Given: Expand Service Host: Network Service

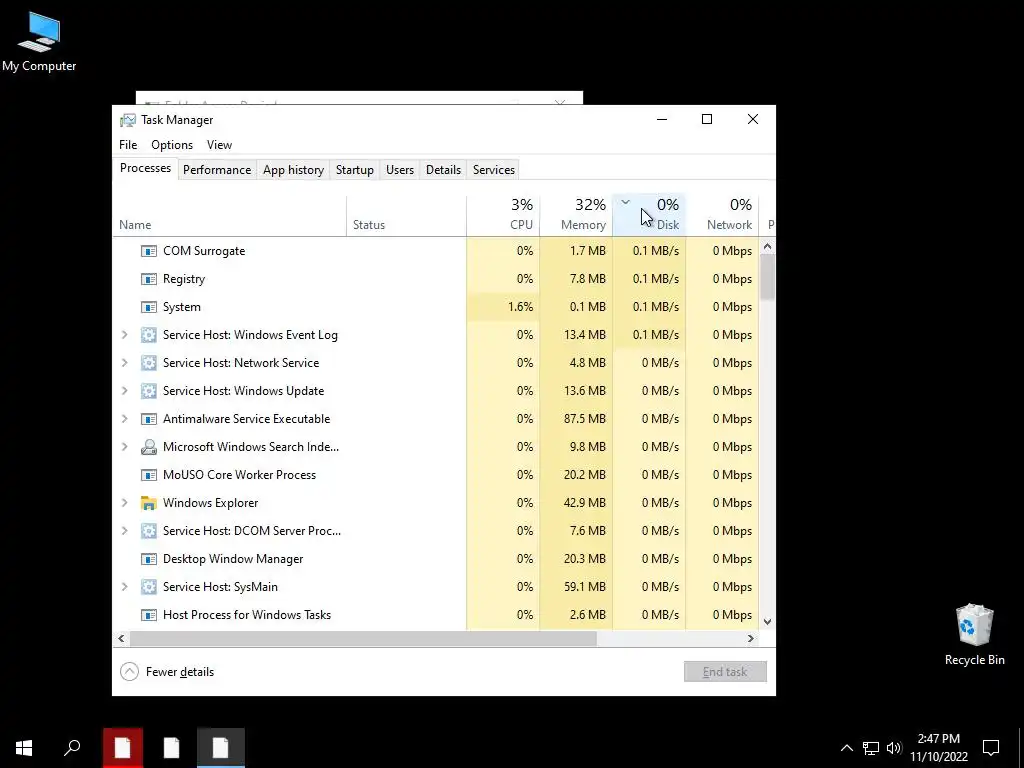Looking at the screenshot, I should [125, 363].
